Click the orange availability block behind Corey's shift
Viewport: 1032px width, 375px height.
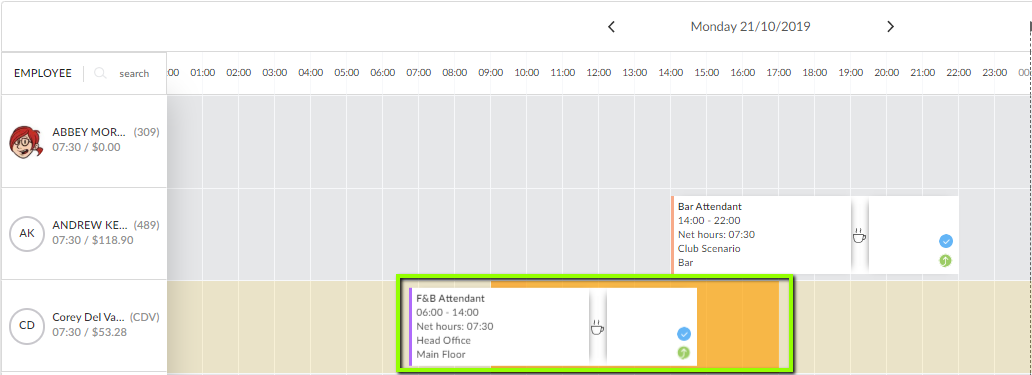737,326
